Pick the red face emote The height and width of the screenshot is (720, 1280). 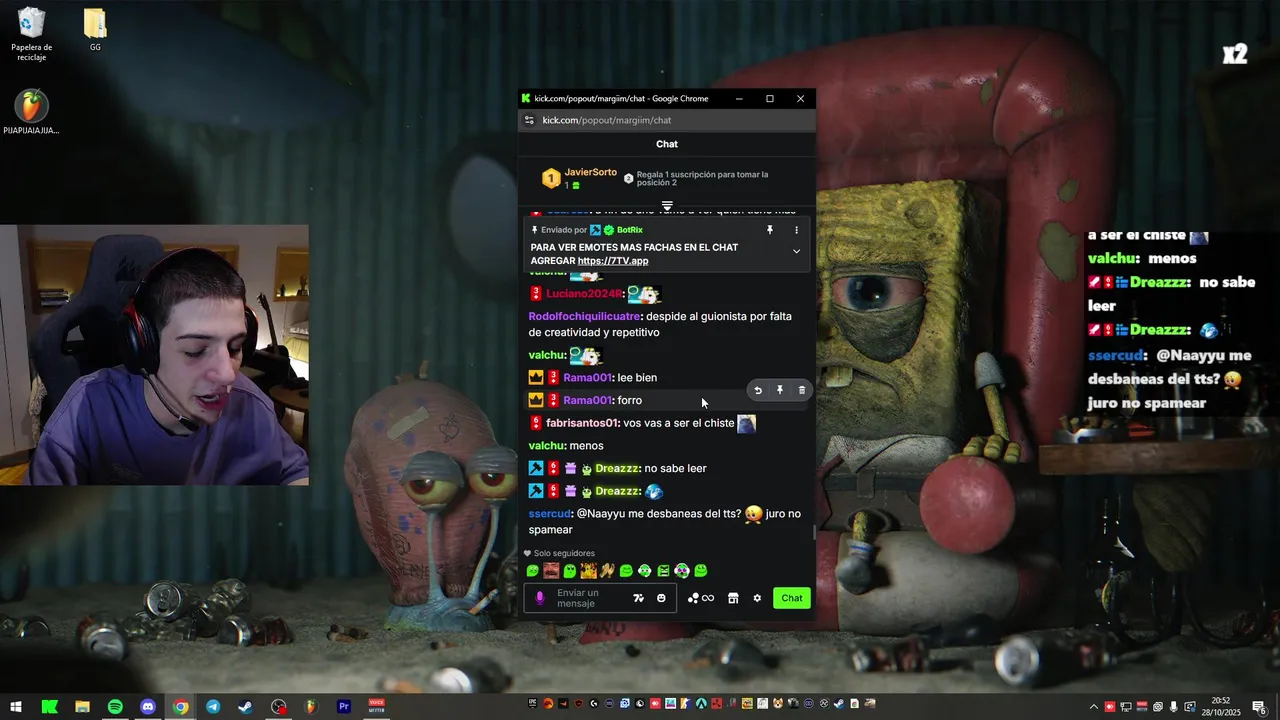551,571
